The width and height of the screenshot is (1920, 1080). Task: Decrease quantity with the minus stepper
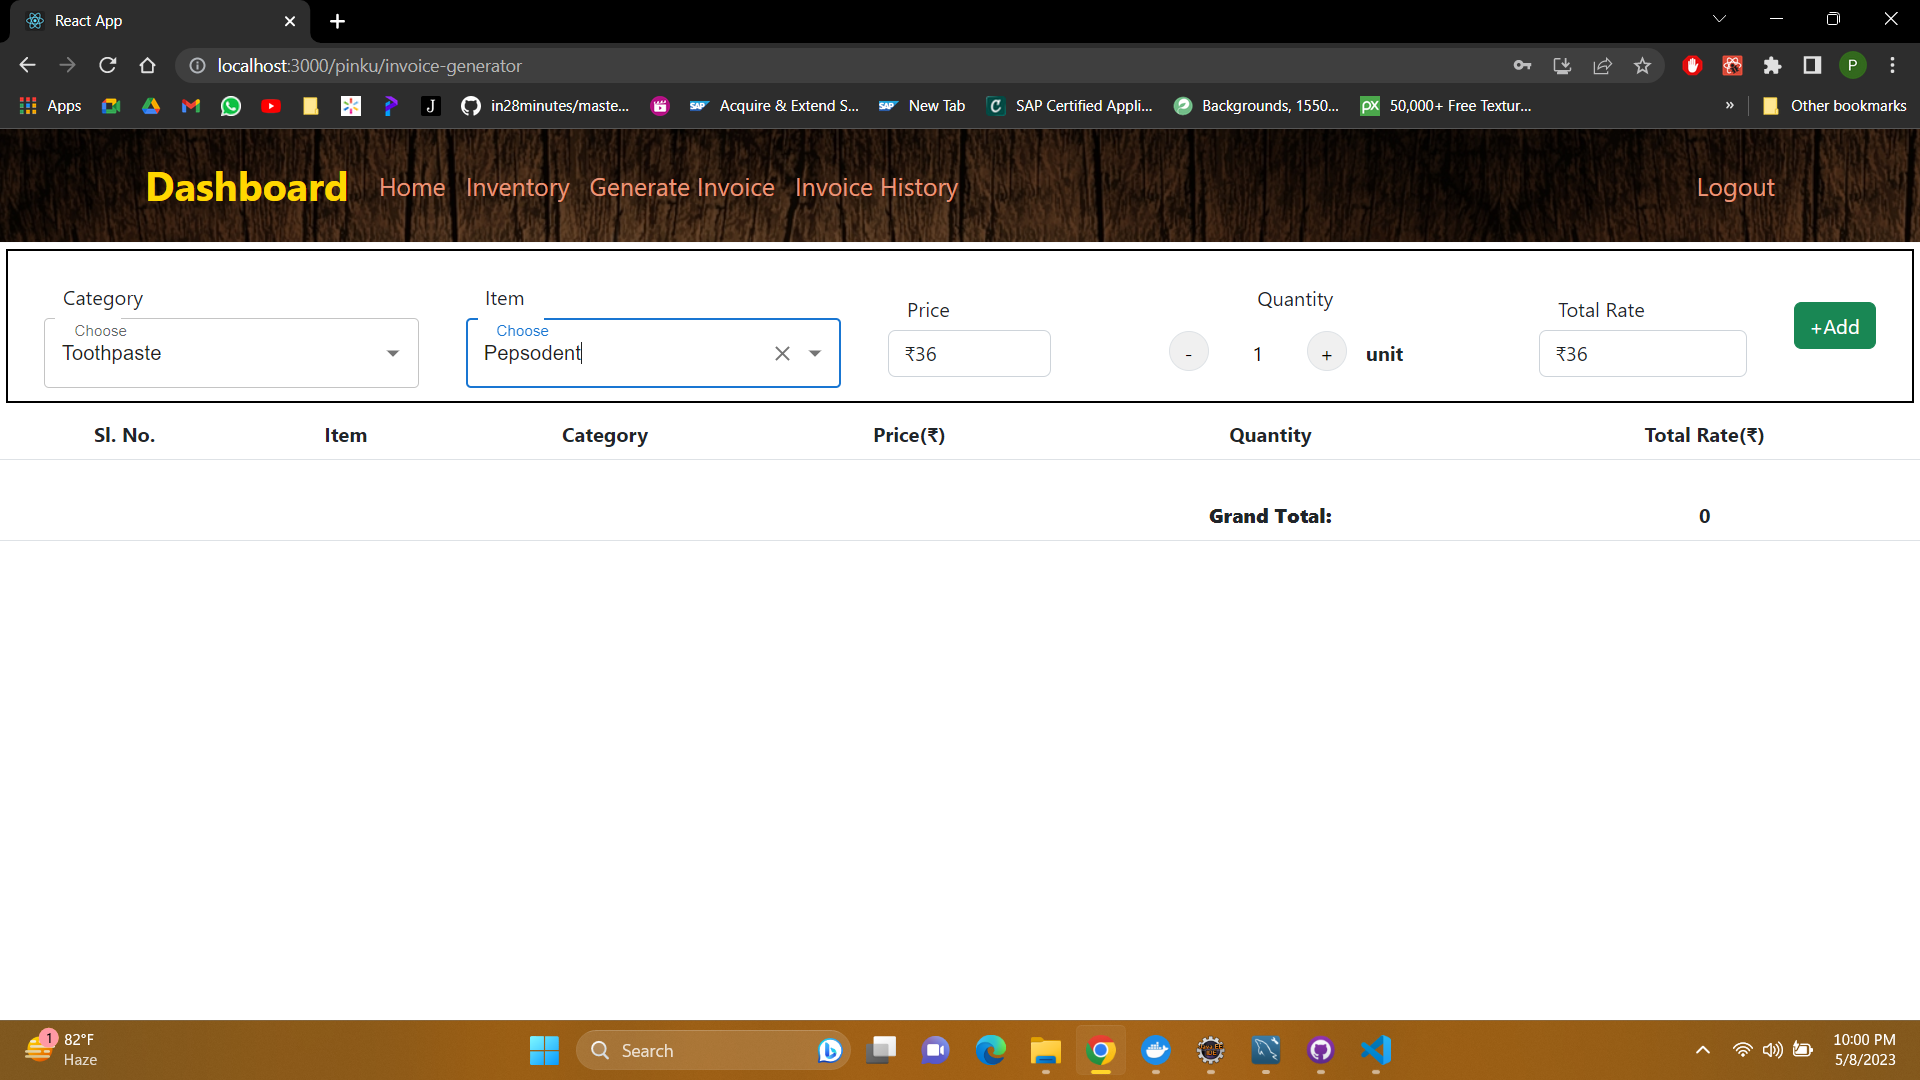tap(1188, 352)
